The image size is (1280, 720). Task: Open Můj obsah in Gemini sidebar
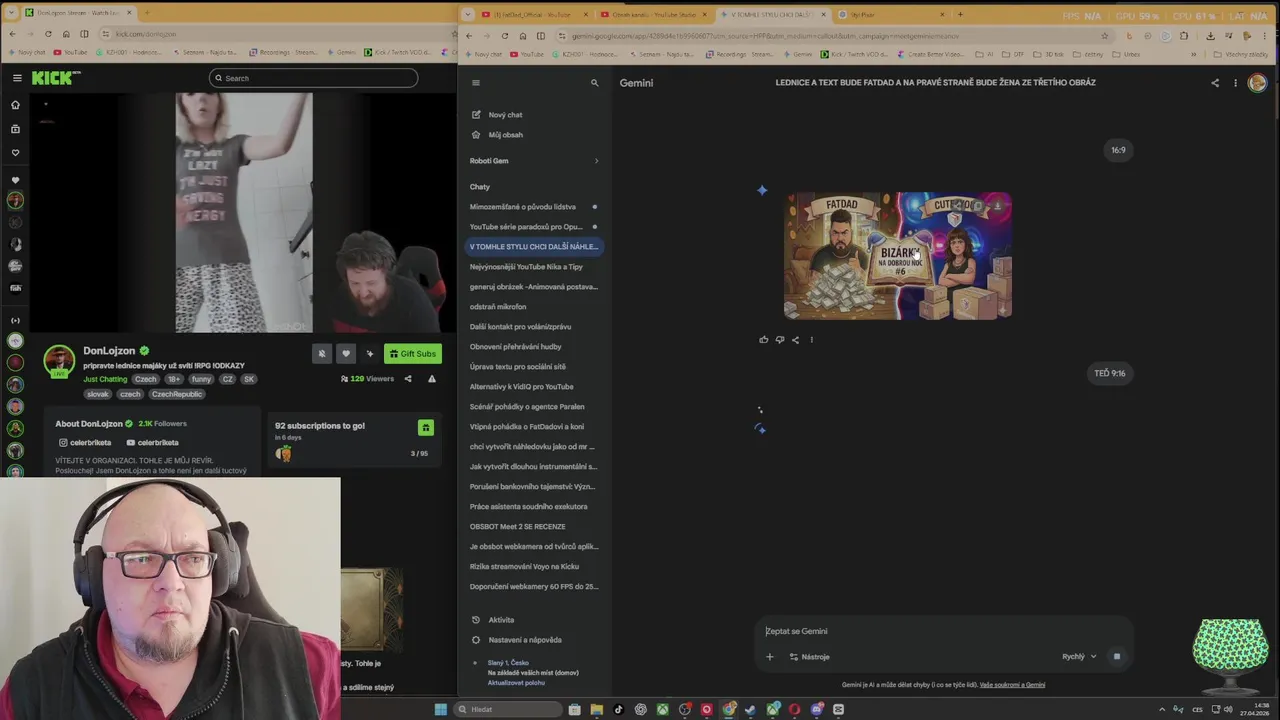(x=497, y=134)
